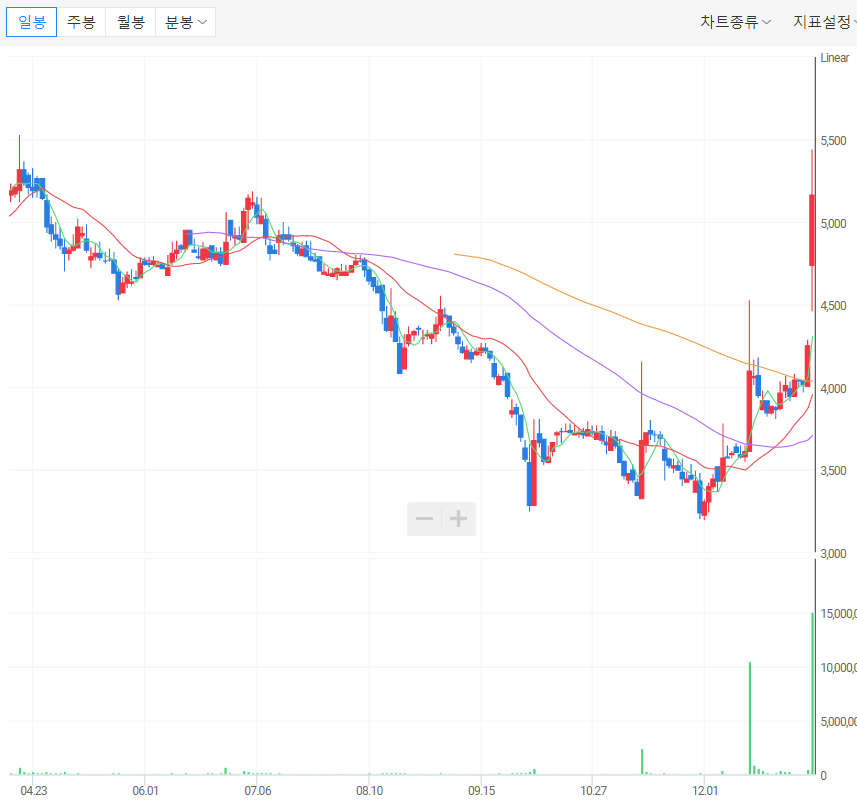This screenshot has width=857, height=801.
Task: Click the 09.15 date label
Action: [x=482, y=791]
